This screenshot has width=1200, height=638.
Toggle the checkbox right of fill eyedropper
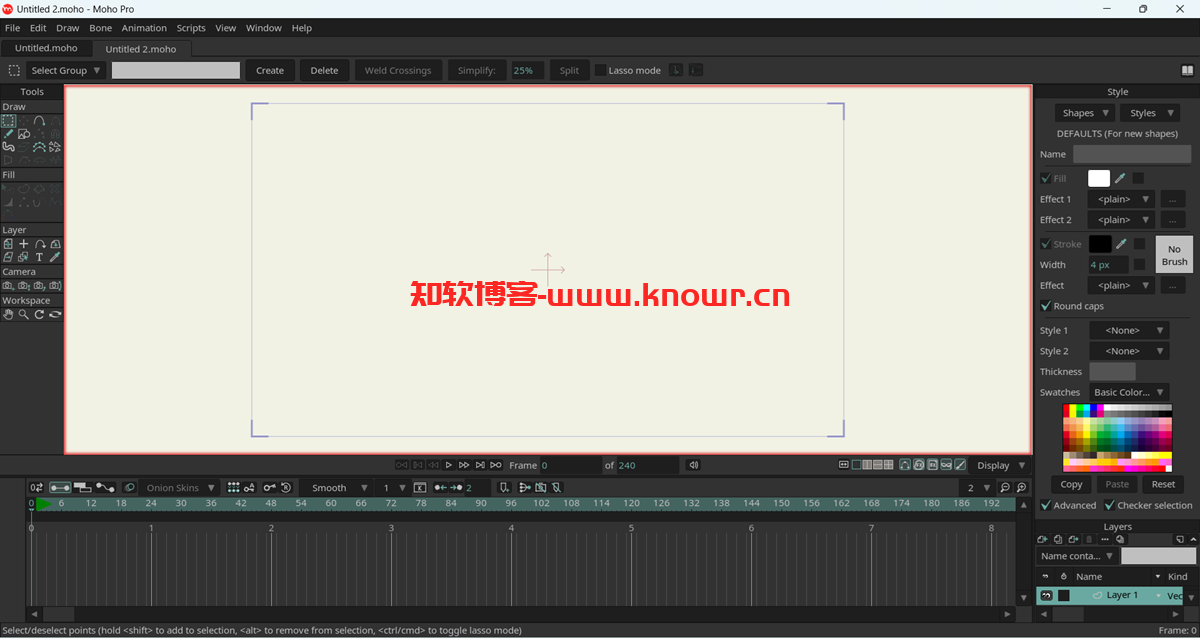1139,178
